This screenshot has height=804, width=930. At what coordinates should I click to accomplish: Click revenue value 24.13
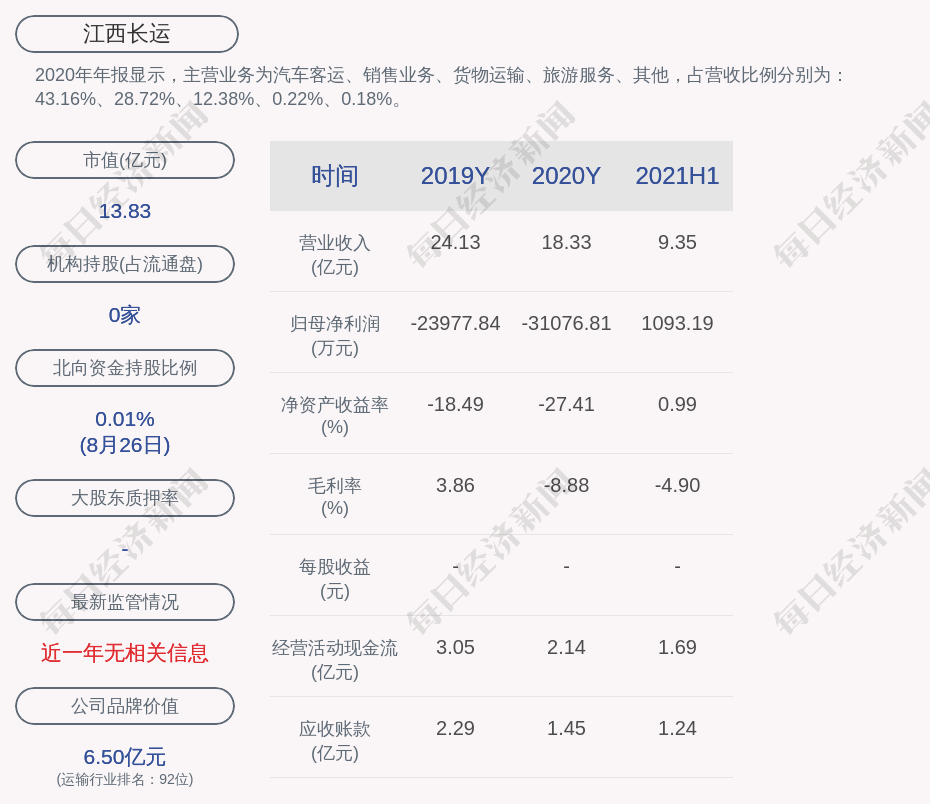click(x=456, y=243)
